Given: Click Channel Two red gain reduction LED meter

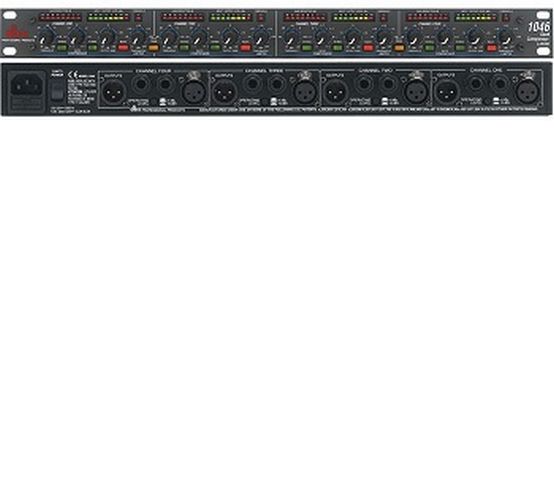Looking at the screenshot, I should tap(182, 17).
